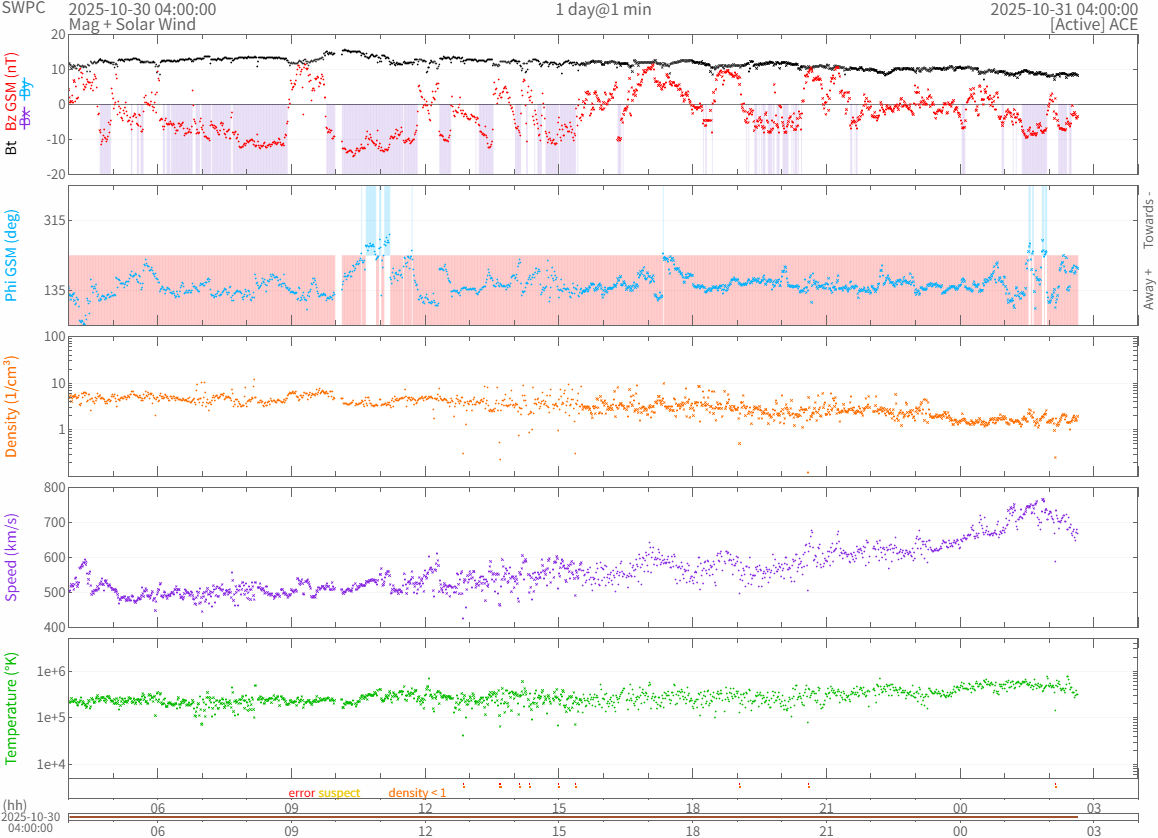Click the 'Away +' sector label
Screen dimensions: 1158x838
pos(1148,289)
